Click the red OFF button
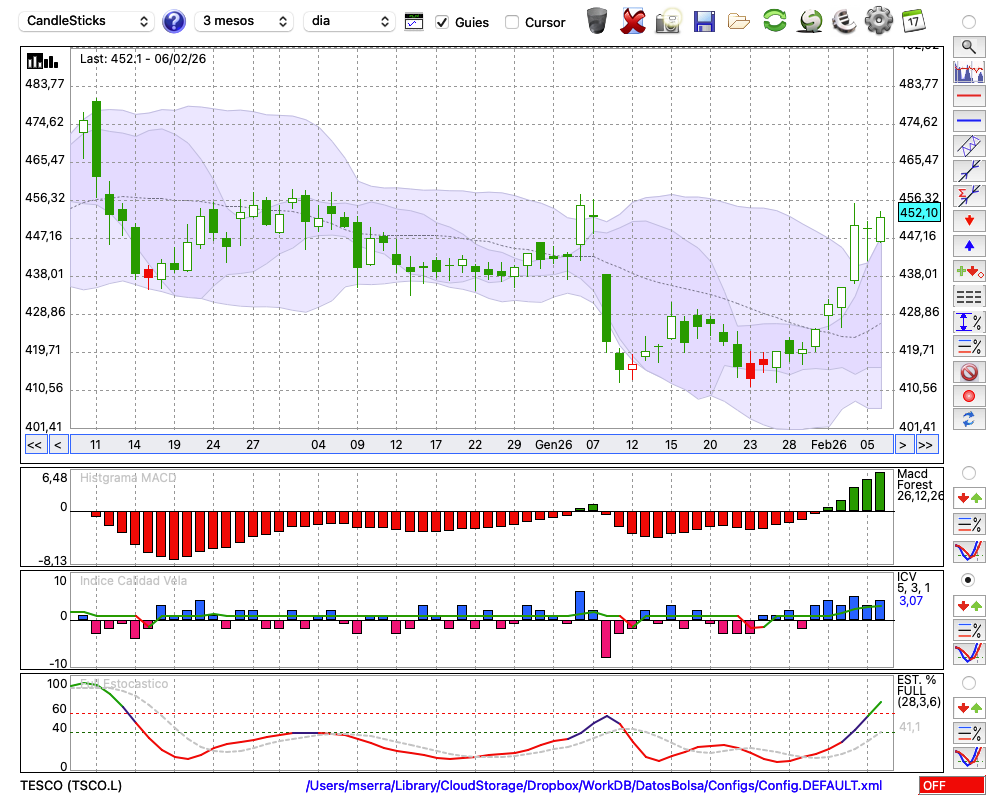 (x=951, y=786)
